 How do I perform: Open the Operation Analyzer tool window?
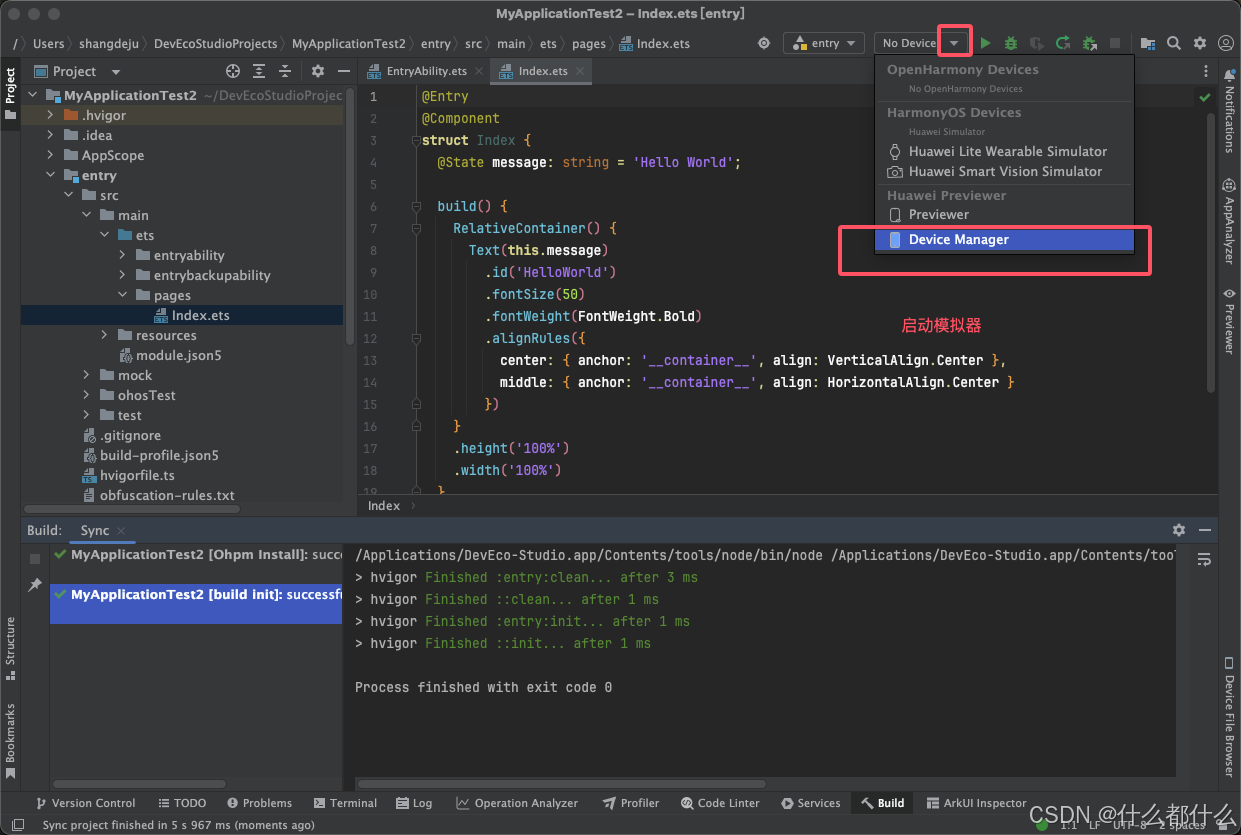click(517, 803)
